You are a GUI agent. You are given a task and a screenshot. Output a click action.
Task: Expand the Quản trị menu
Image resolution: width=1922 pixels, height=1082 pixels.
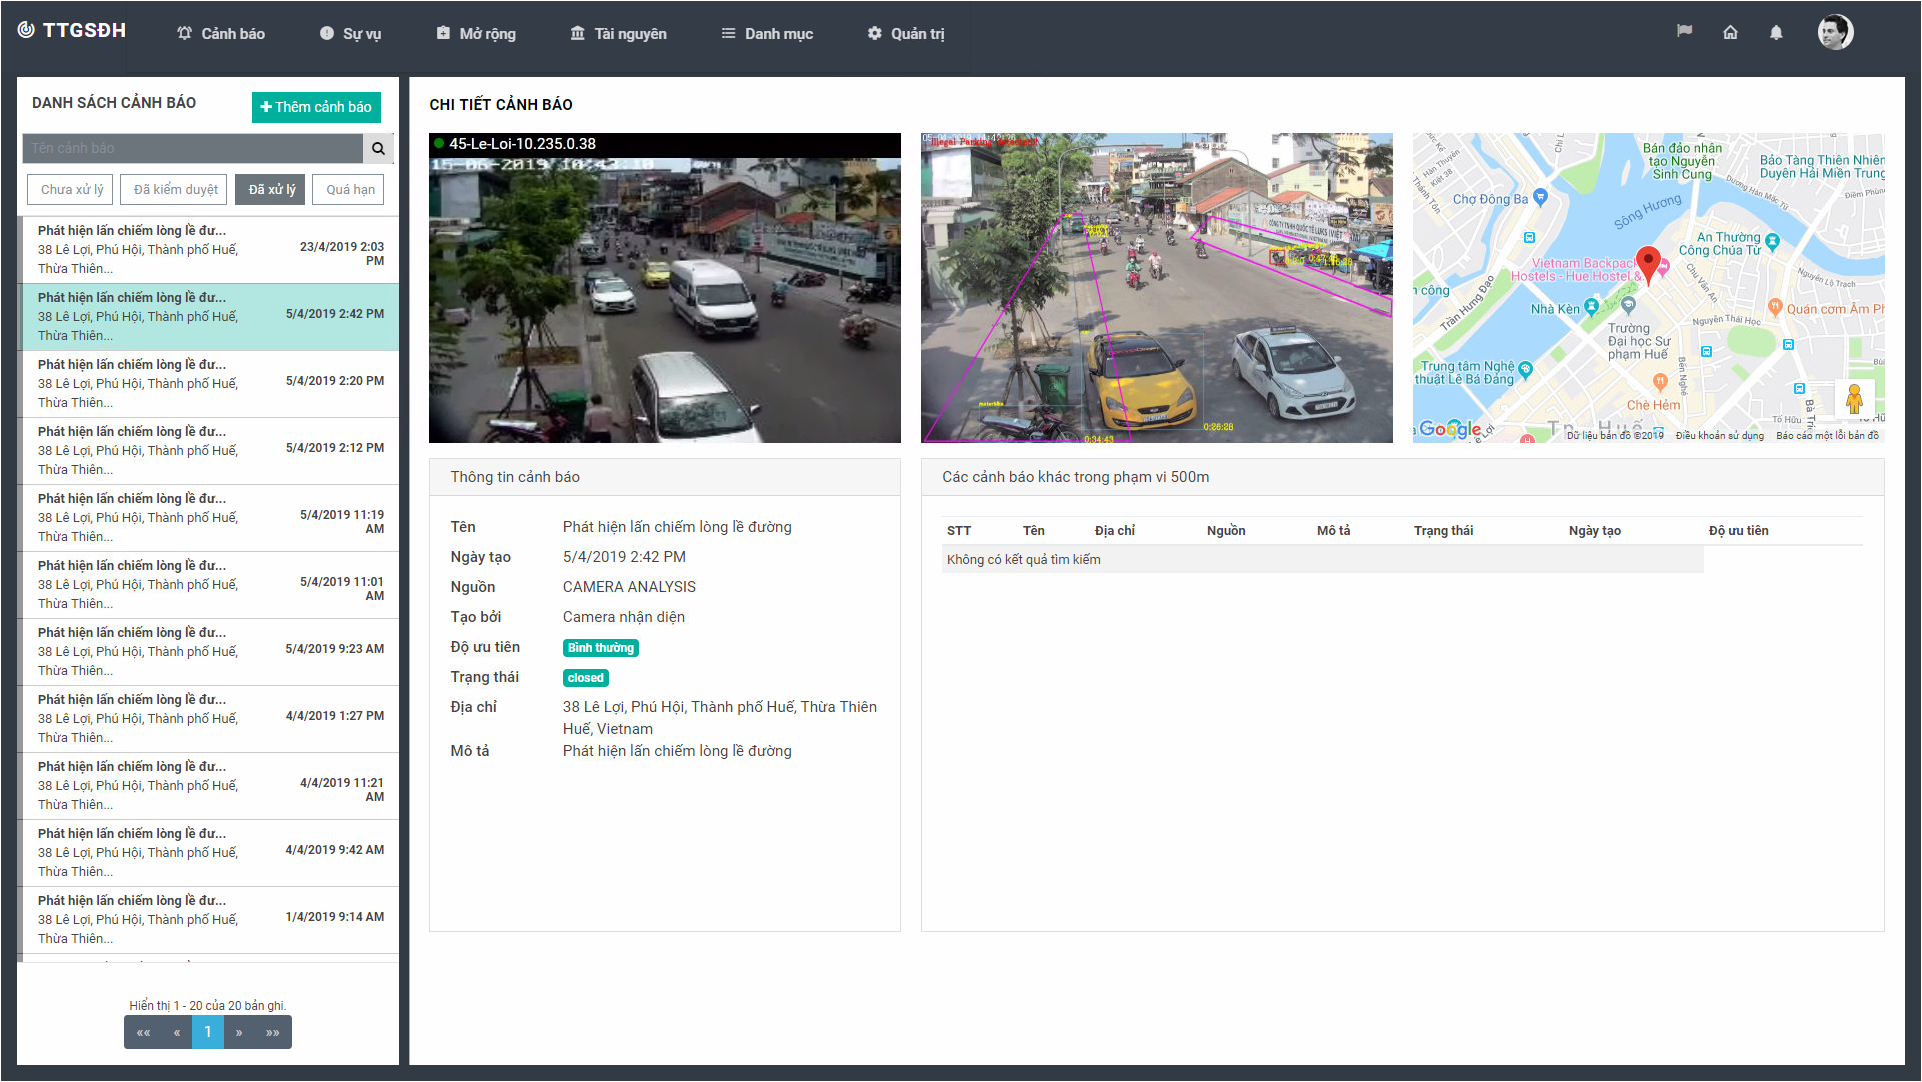pos(905,33)
